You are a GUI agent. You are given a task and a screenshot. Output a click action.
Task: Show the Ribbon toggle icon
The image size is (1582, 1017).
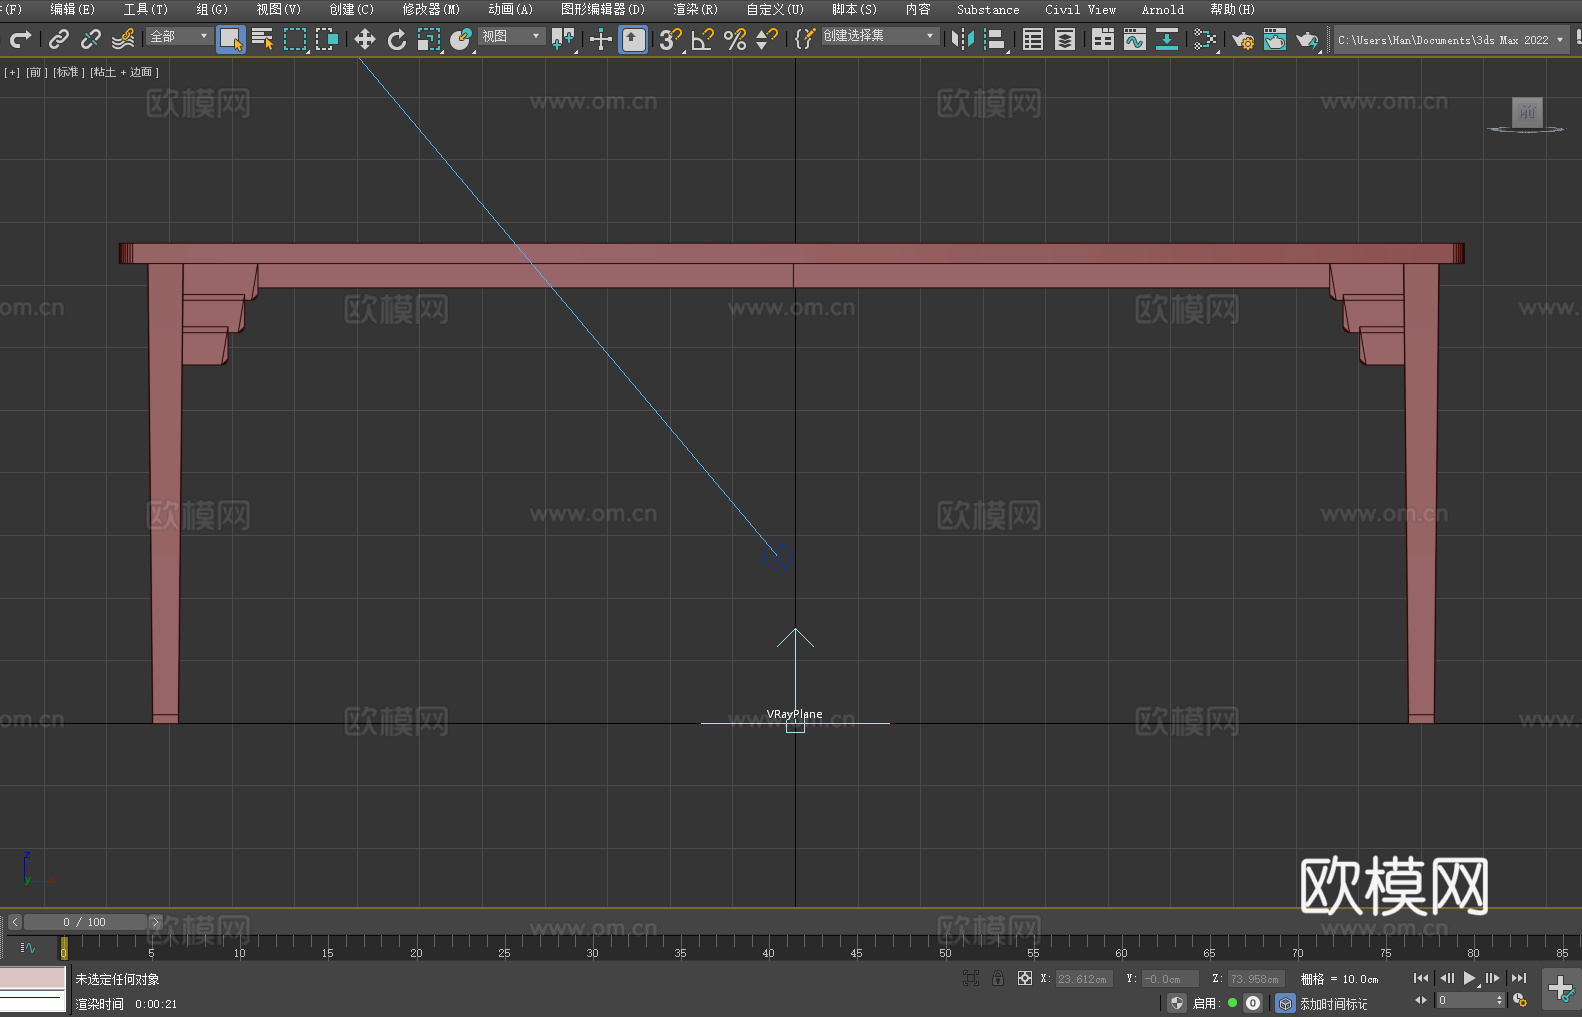[1103, 39]
